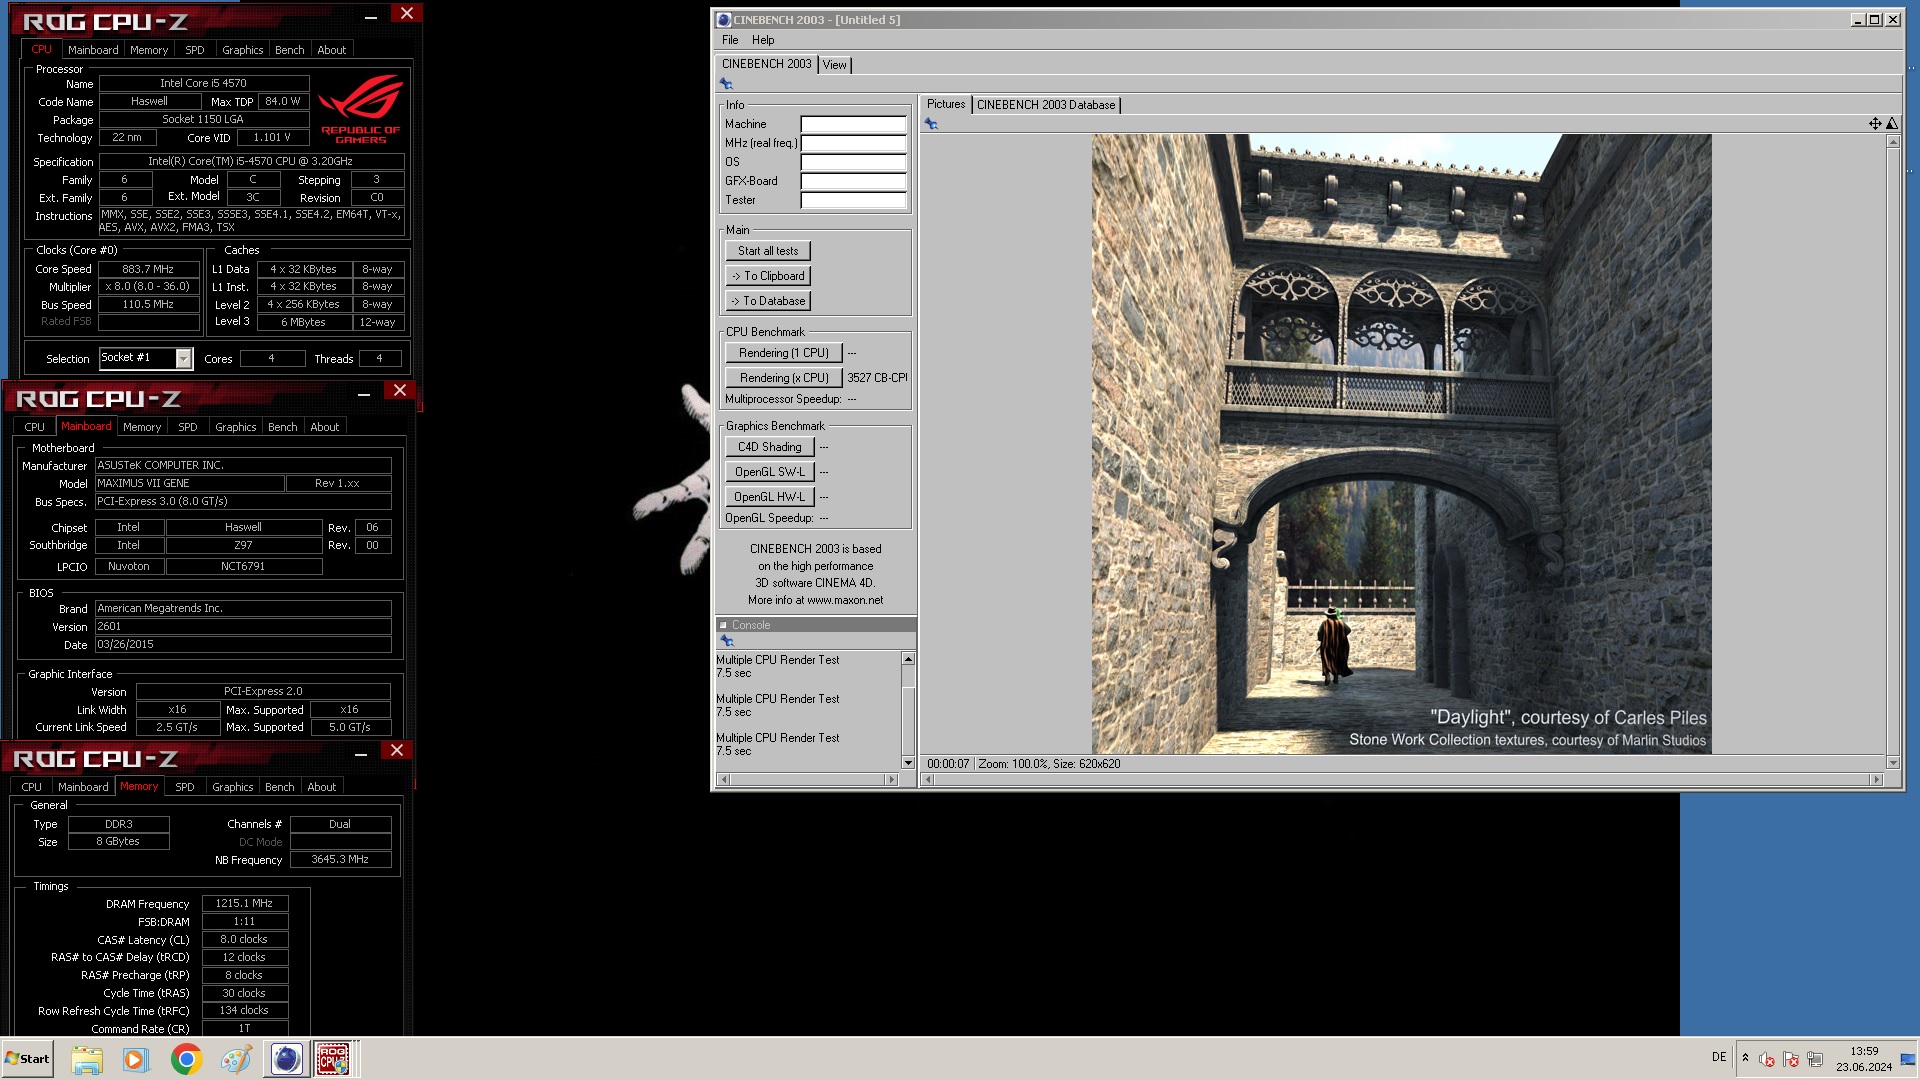The image size is (1920, 1080).
Task: Click the ROG CPU-Z taskbar icon
Action: click(x=334, y=1059)
